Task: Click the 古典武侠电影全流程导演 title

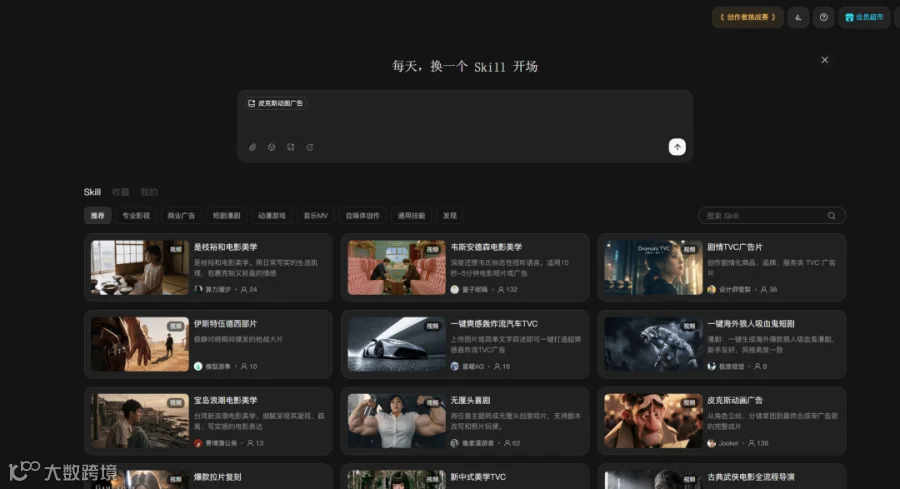Action: 751,477
